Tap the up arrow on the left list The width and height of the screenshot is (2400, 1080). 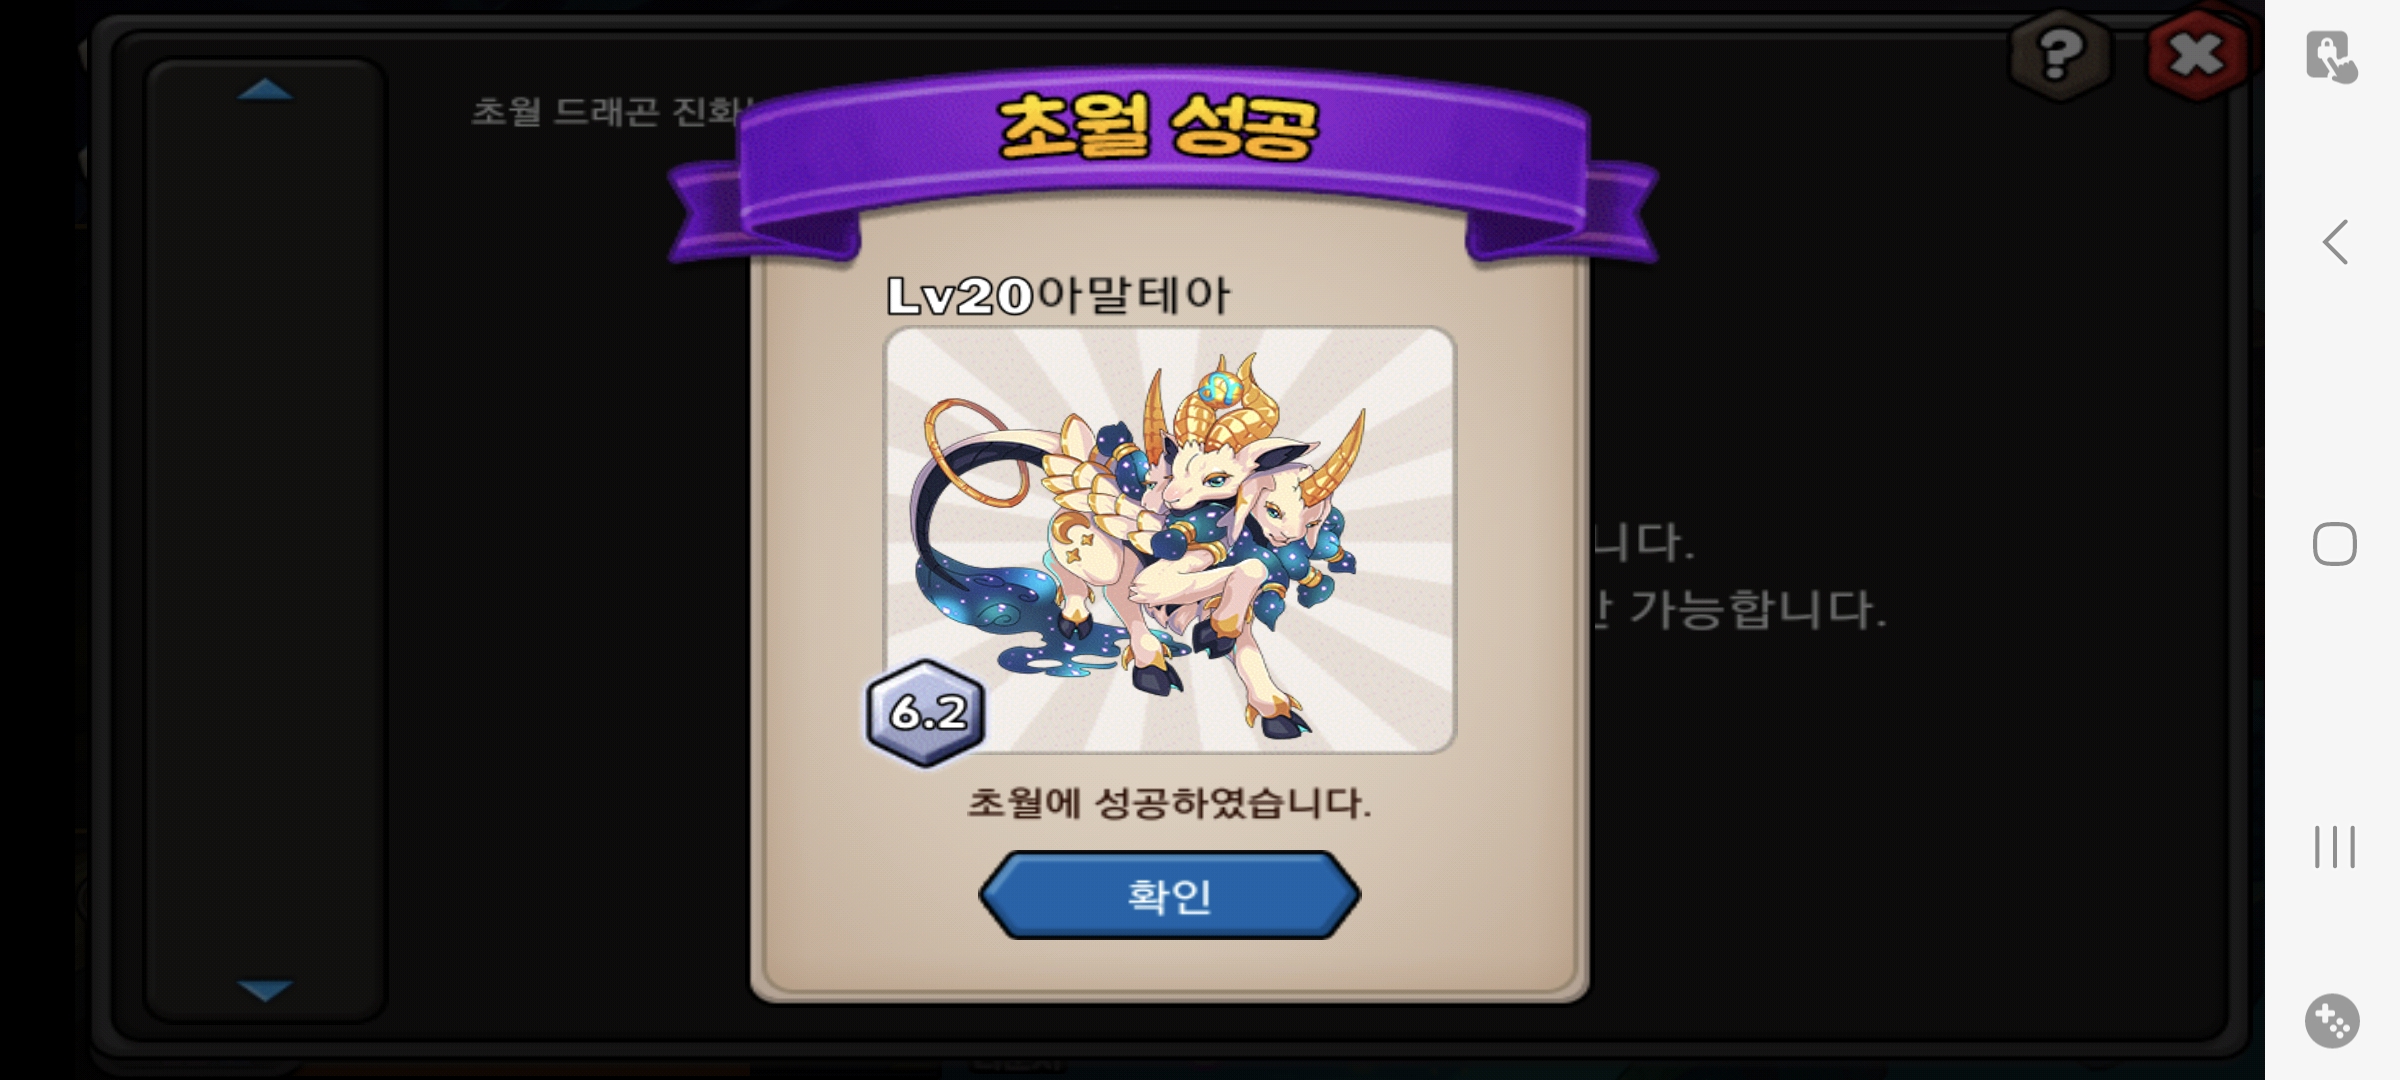[x=265, y=90]
